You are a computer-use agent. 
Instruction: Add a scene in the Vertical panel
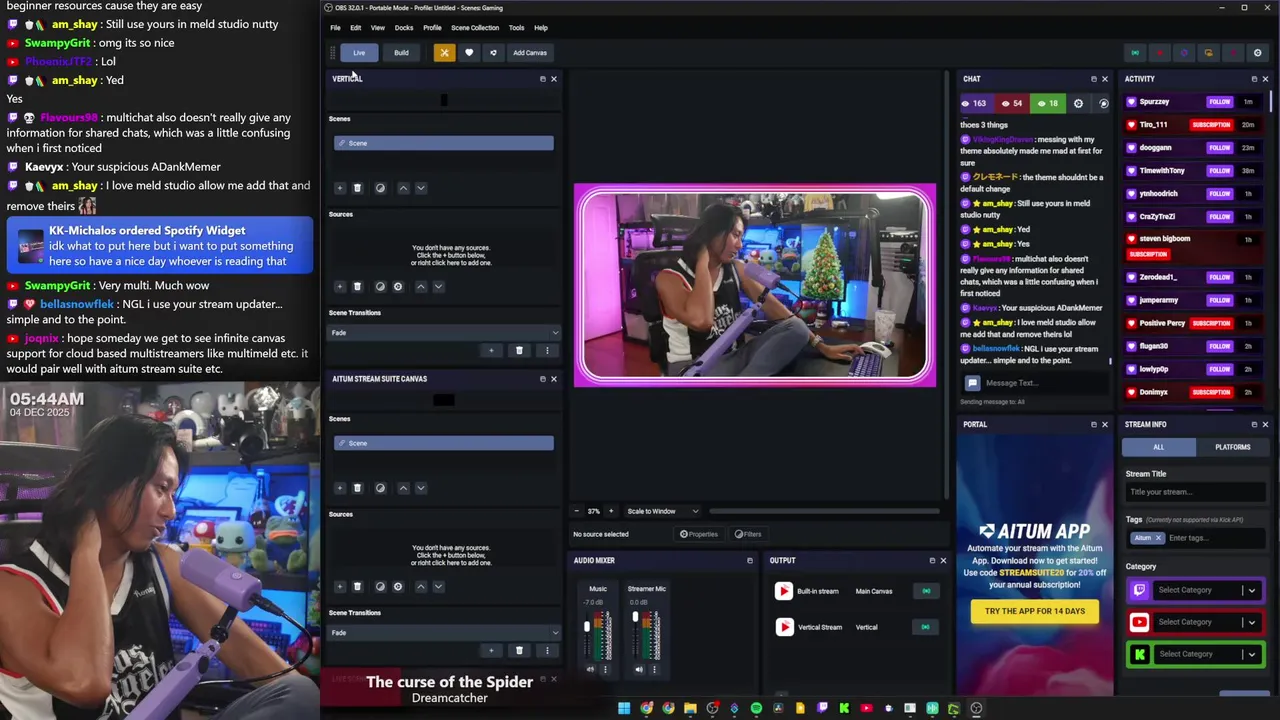[x=340, y=188]
